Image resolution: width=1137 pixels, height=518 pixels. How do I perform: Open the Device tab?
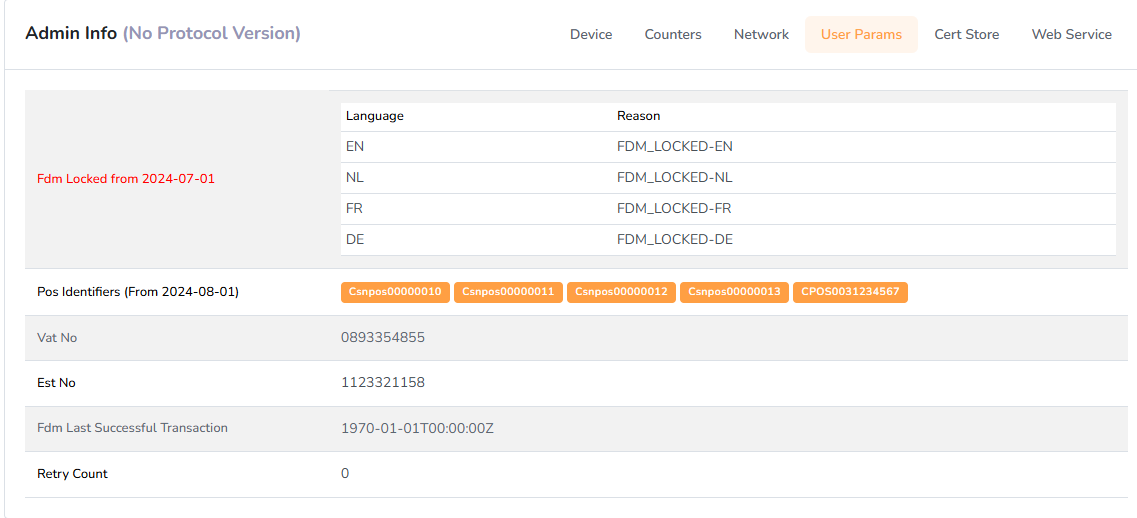[590, 34]
